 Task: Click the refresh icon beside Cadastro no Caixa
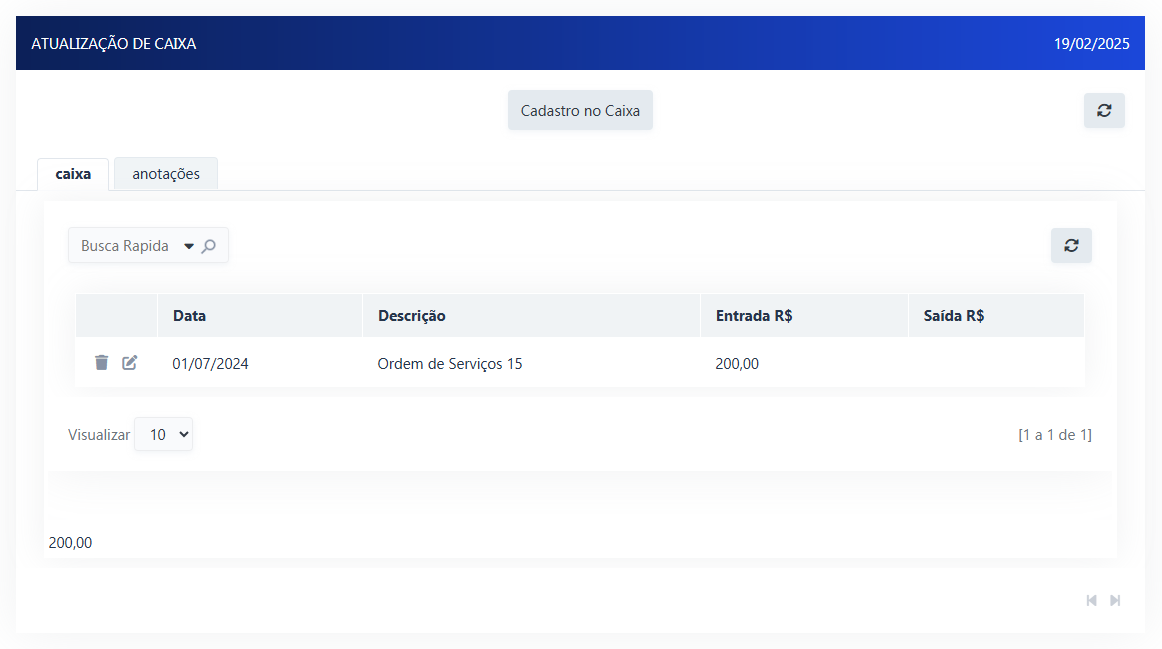pyautogui.click(x=1104, y=110)
